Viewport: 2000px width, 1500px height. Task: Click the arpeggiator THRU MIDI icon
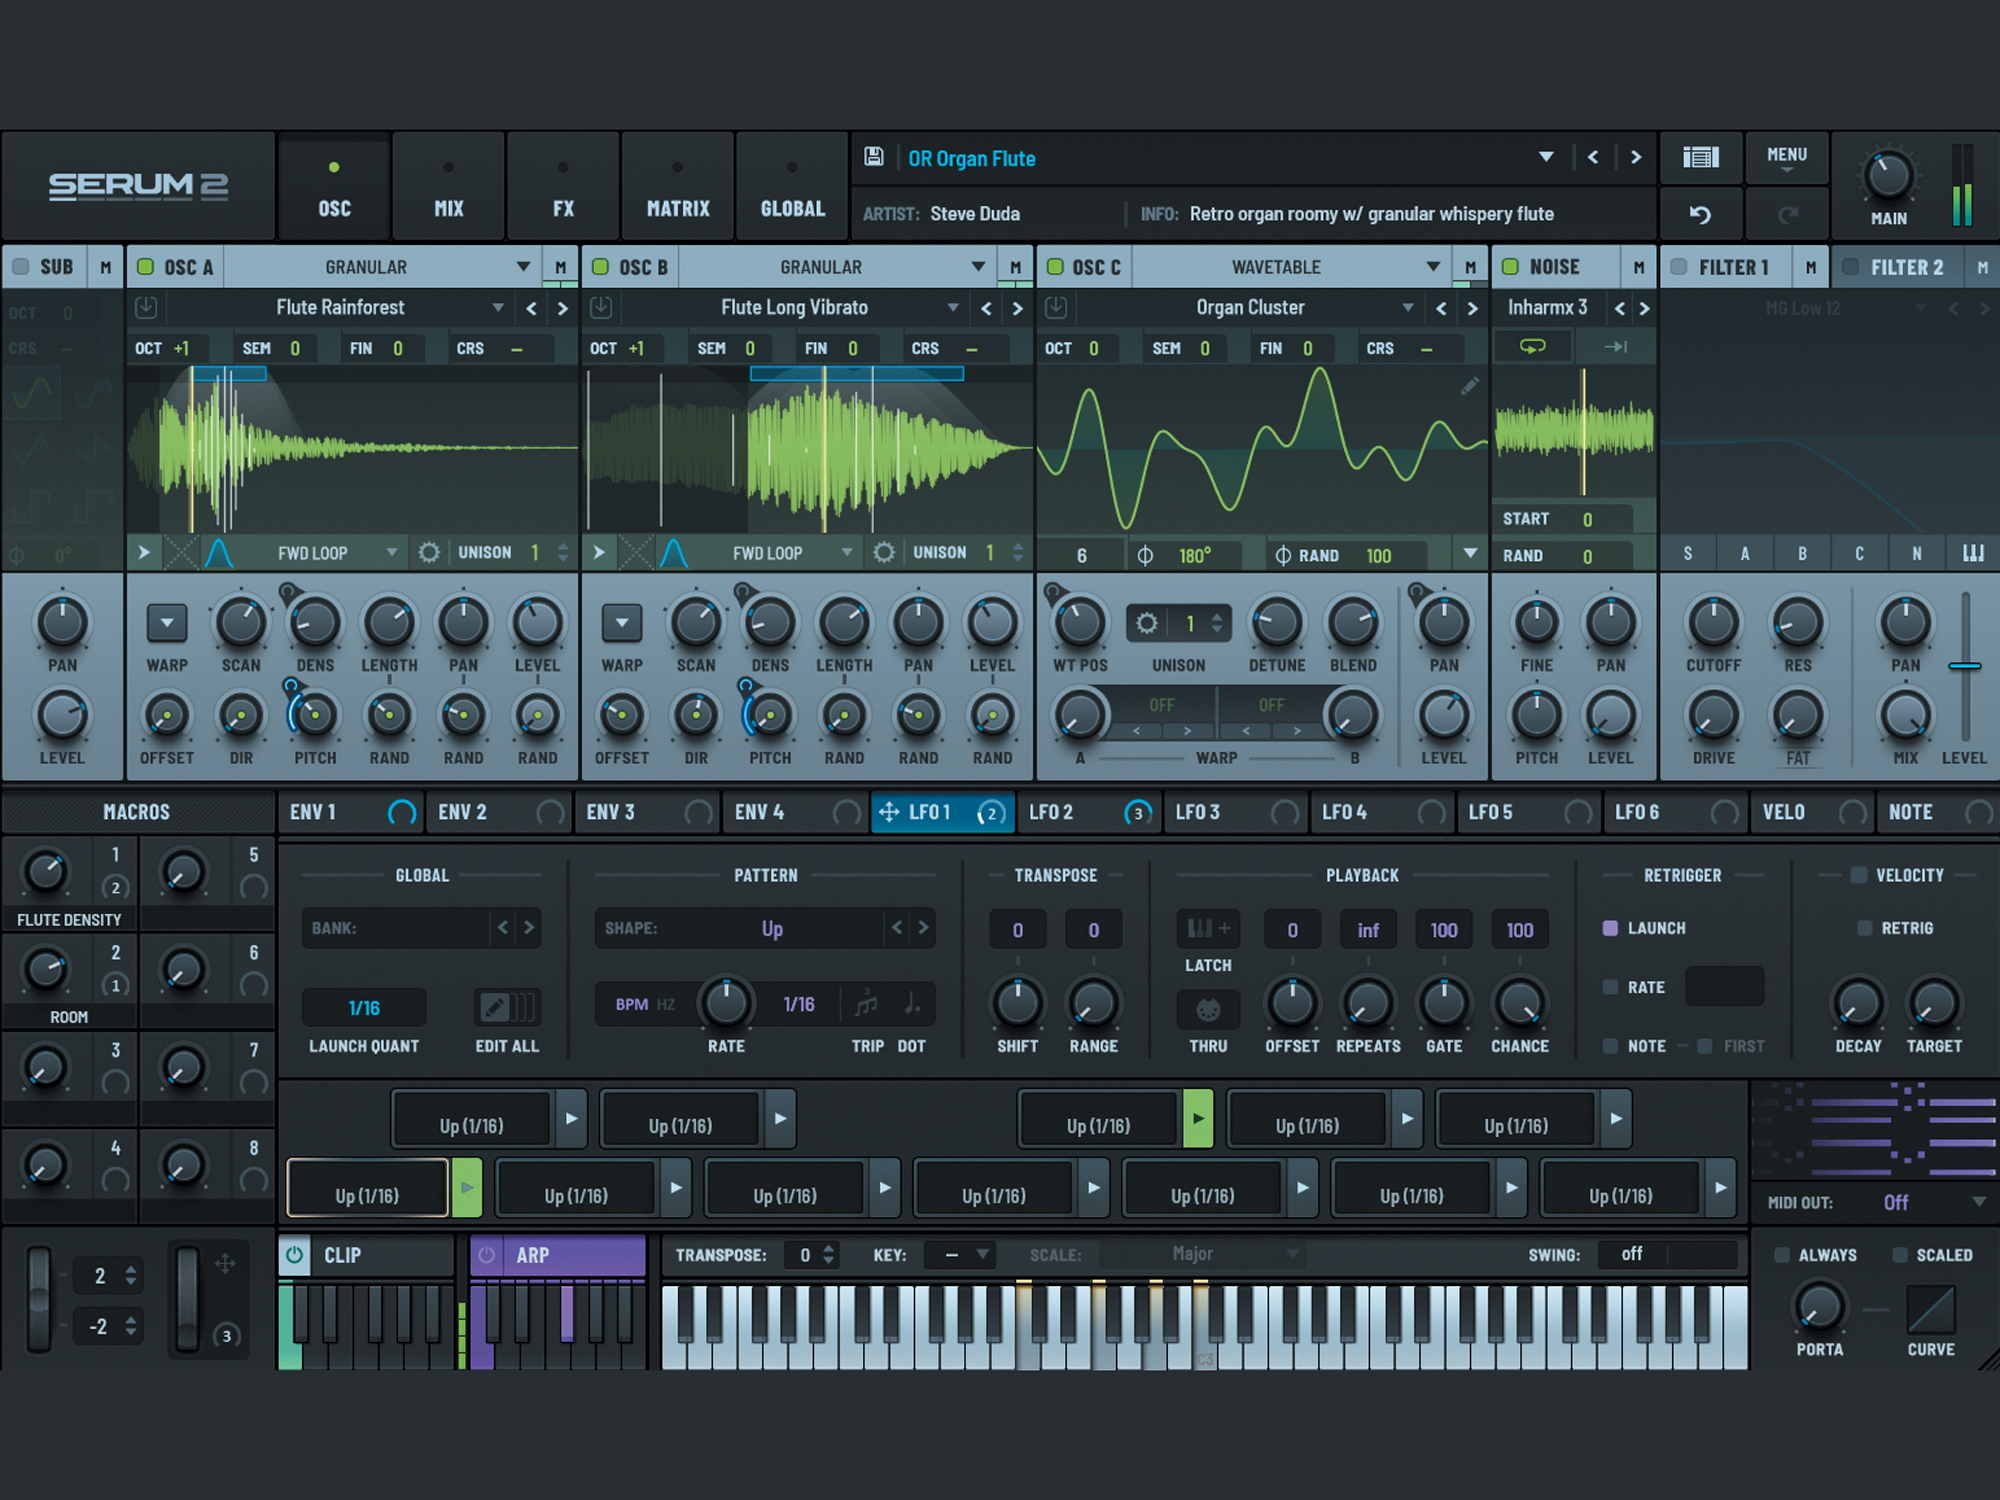click(1208, 1009)
